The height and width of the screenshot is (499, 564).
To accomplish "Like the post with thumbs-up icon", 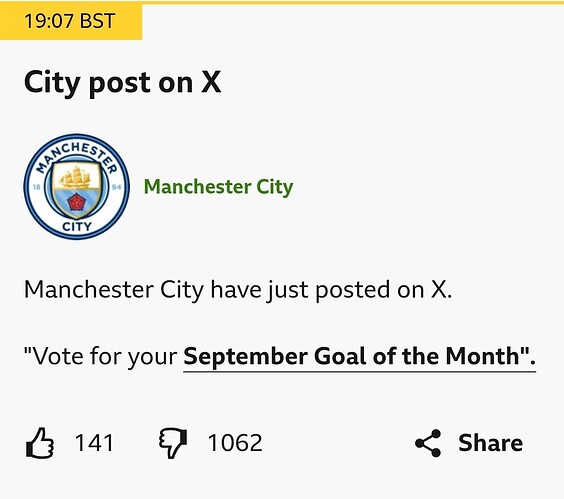I will click(40, 443).
